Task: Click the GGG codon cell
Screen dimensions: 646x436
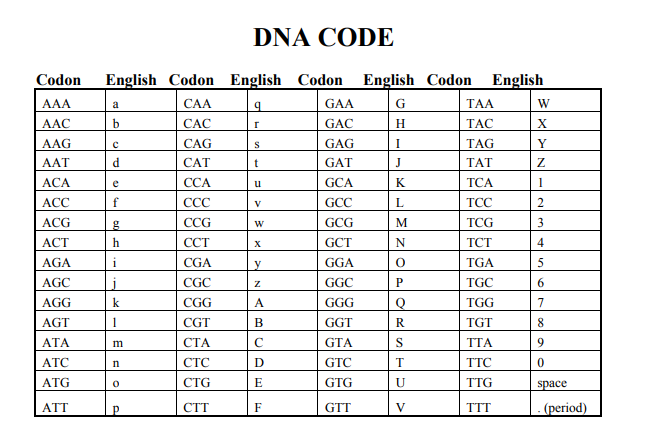Action: click(340, 302)
